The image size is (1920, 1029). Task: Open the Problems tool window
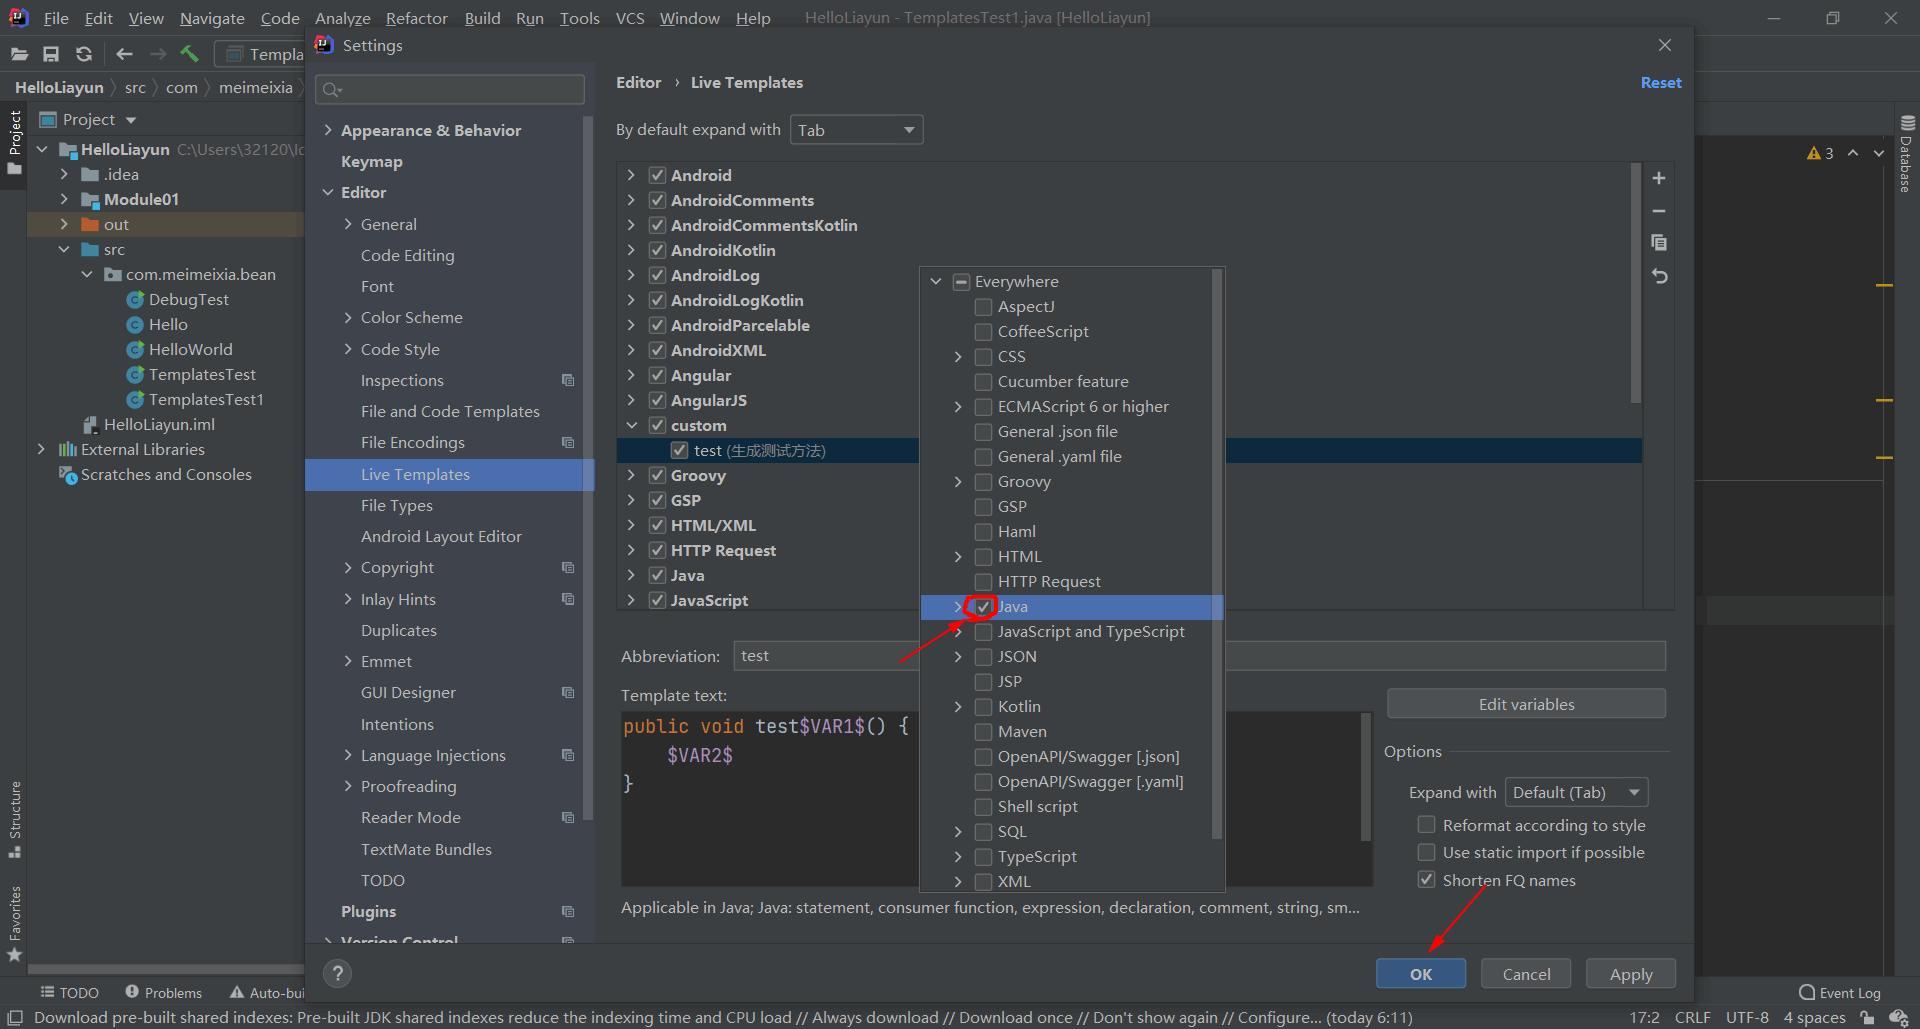point(164,992)
